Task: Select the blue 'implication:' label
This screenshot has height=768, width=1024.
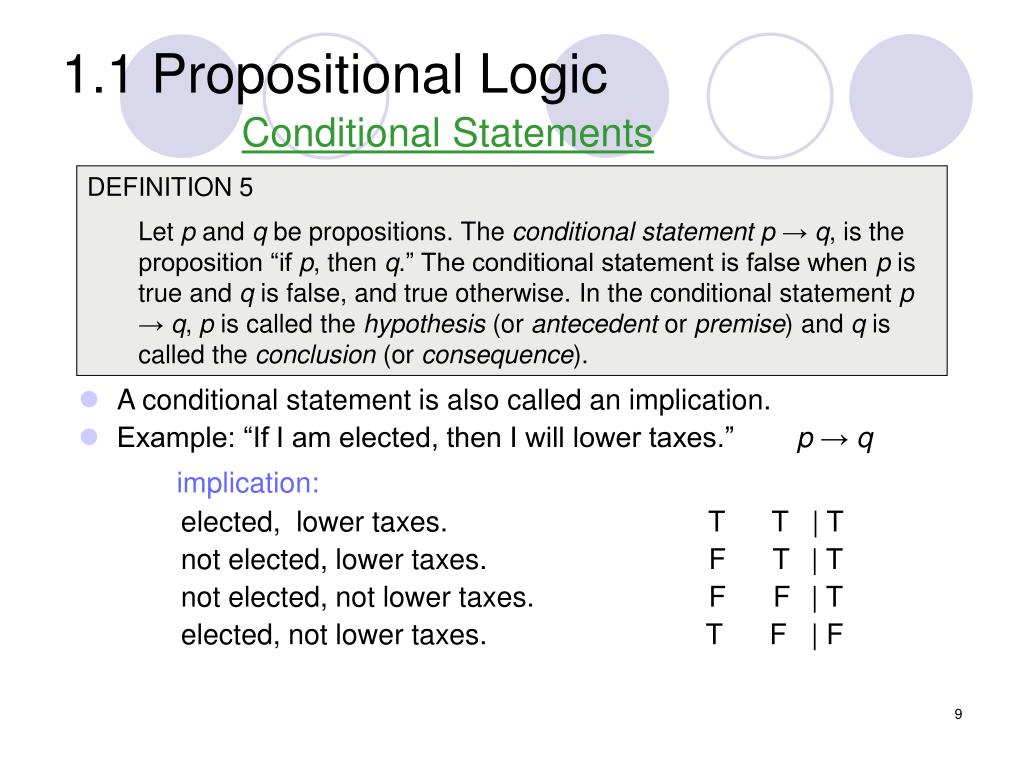Action: point(248,483)
